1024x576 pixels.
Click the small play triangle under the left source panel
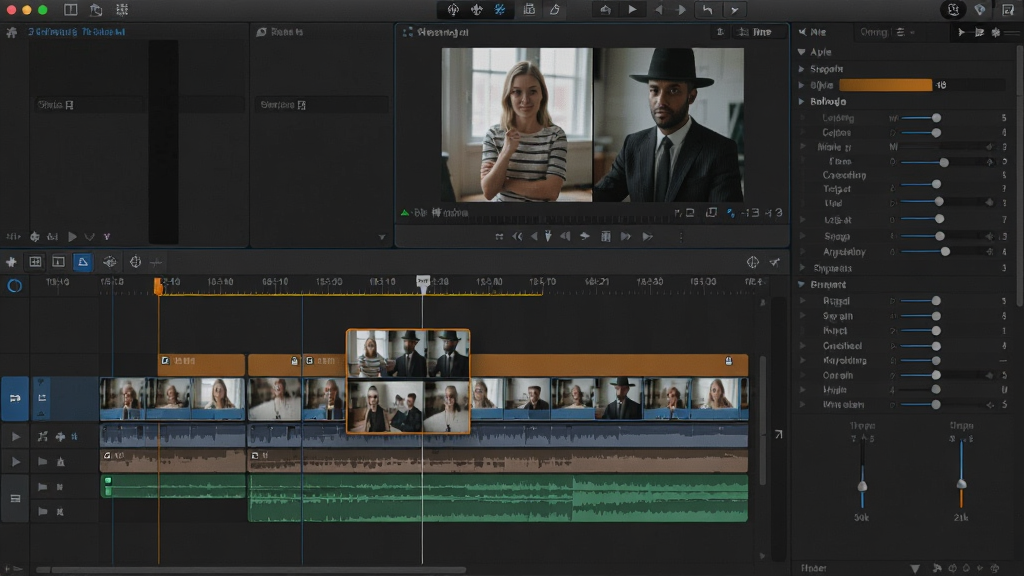72,236
